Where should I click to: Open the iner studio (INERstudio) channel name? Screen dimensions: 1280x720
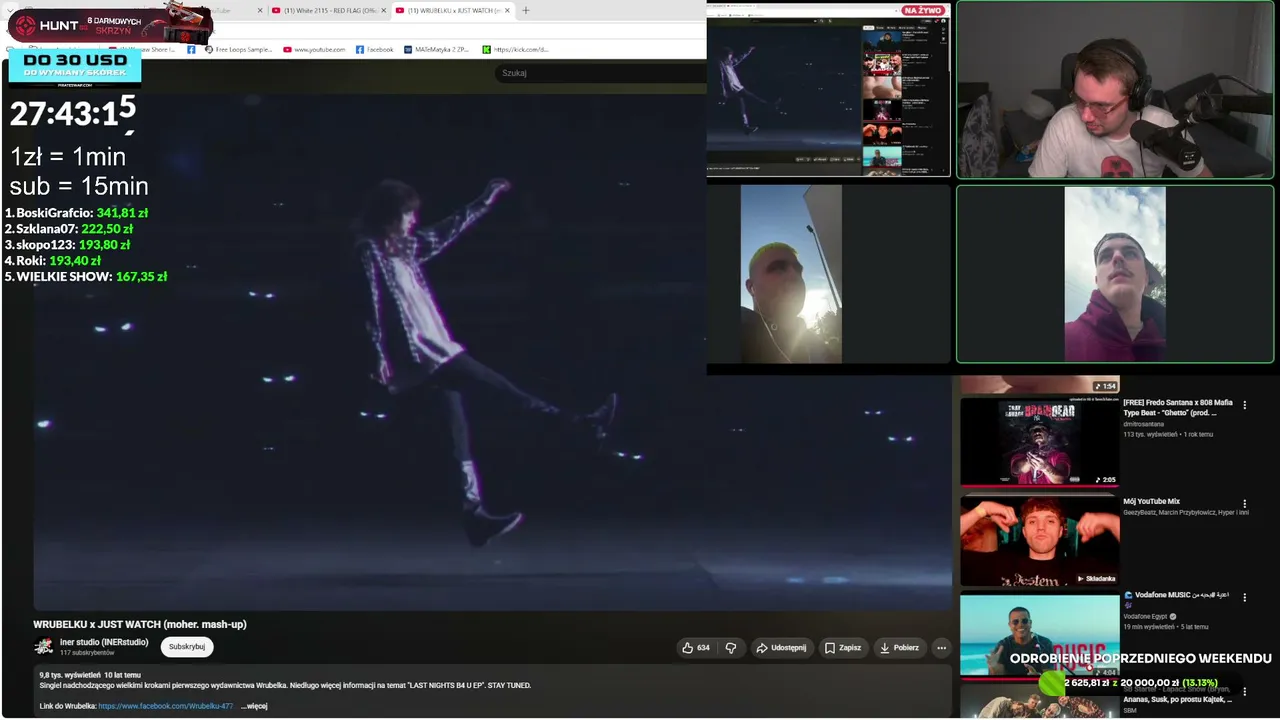(104, 642)
